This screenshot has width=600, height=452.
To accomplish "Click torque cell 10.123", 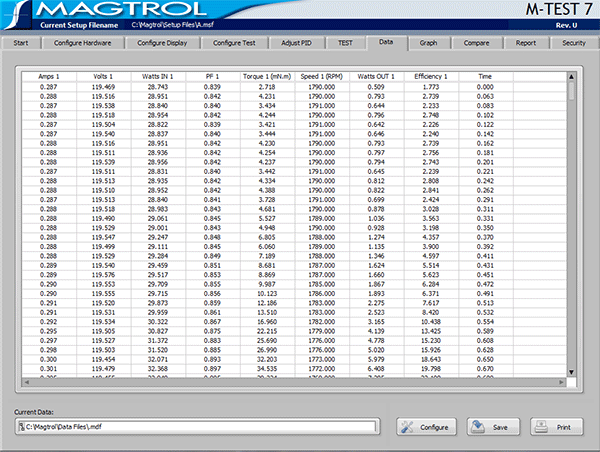I will [x=267, y=294].
